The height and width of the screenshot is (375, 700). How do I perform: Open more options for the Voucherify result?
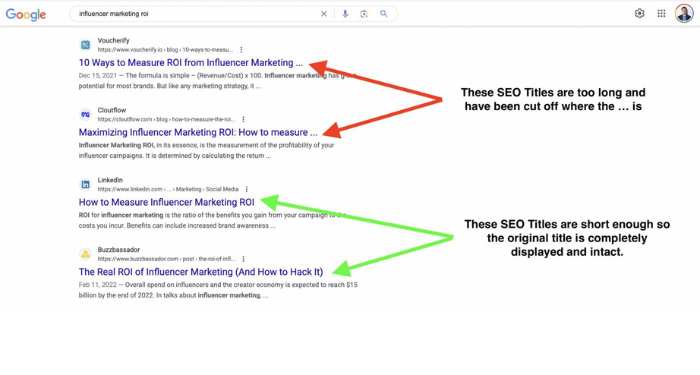[241, 50]
